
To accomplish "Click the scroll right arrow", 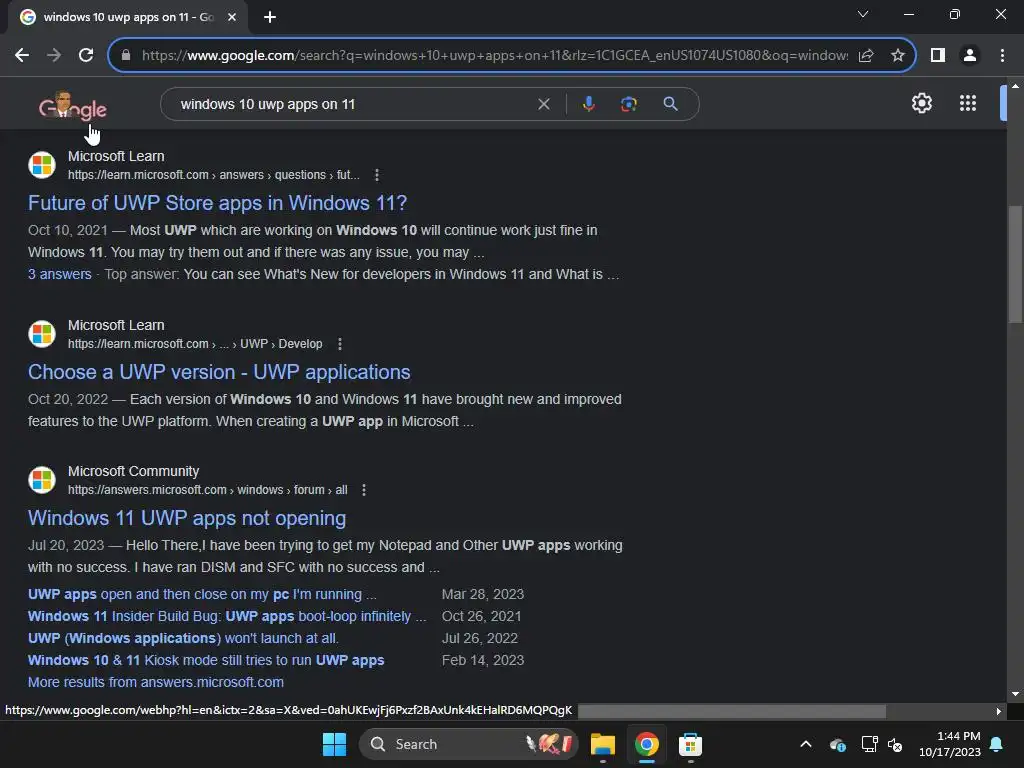I will (x=999, y=711).
